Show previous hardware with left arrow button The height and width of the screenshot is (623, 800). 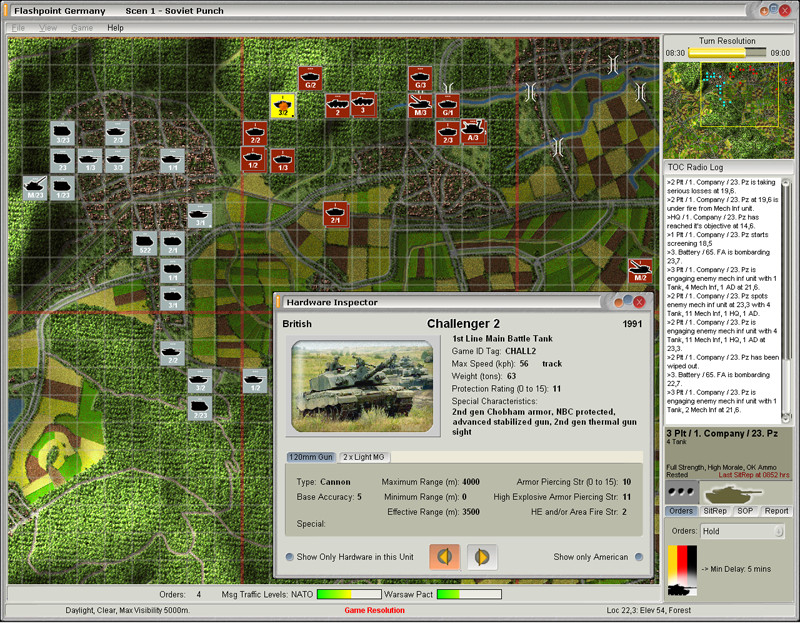coord(445,557)
